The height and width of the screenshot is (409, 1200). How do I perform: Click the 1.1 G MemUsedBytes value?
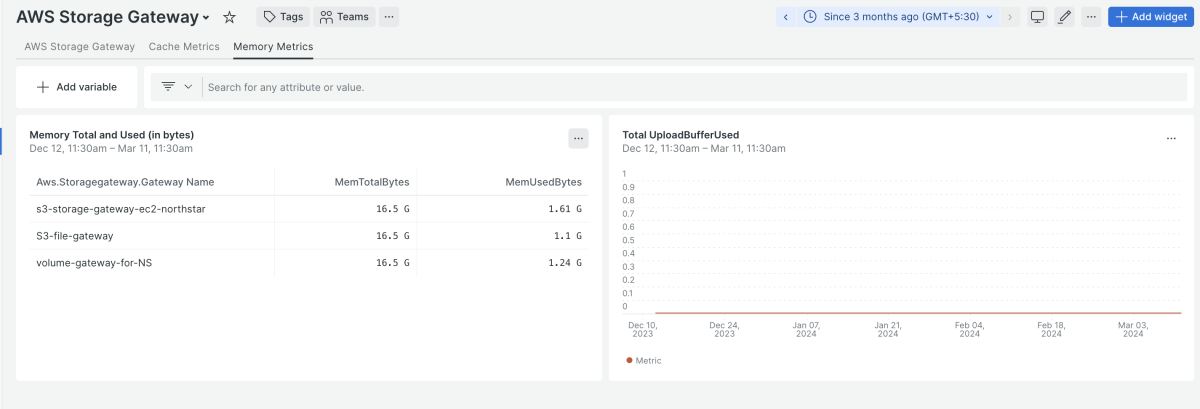point(568,236)
